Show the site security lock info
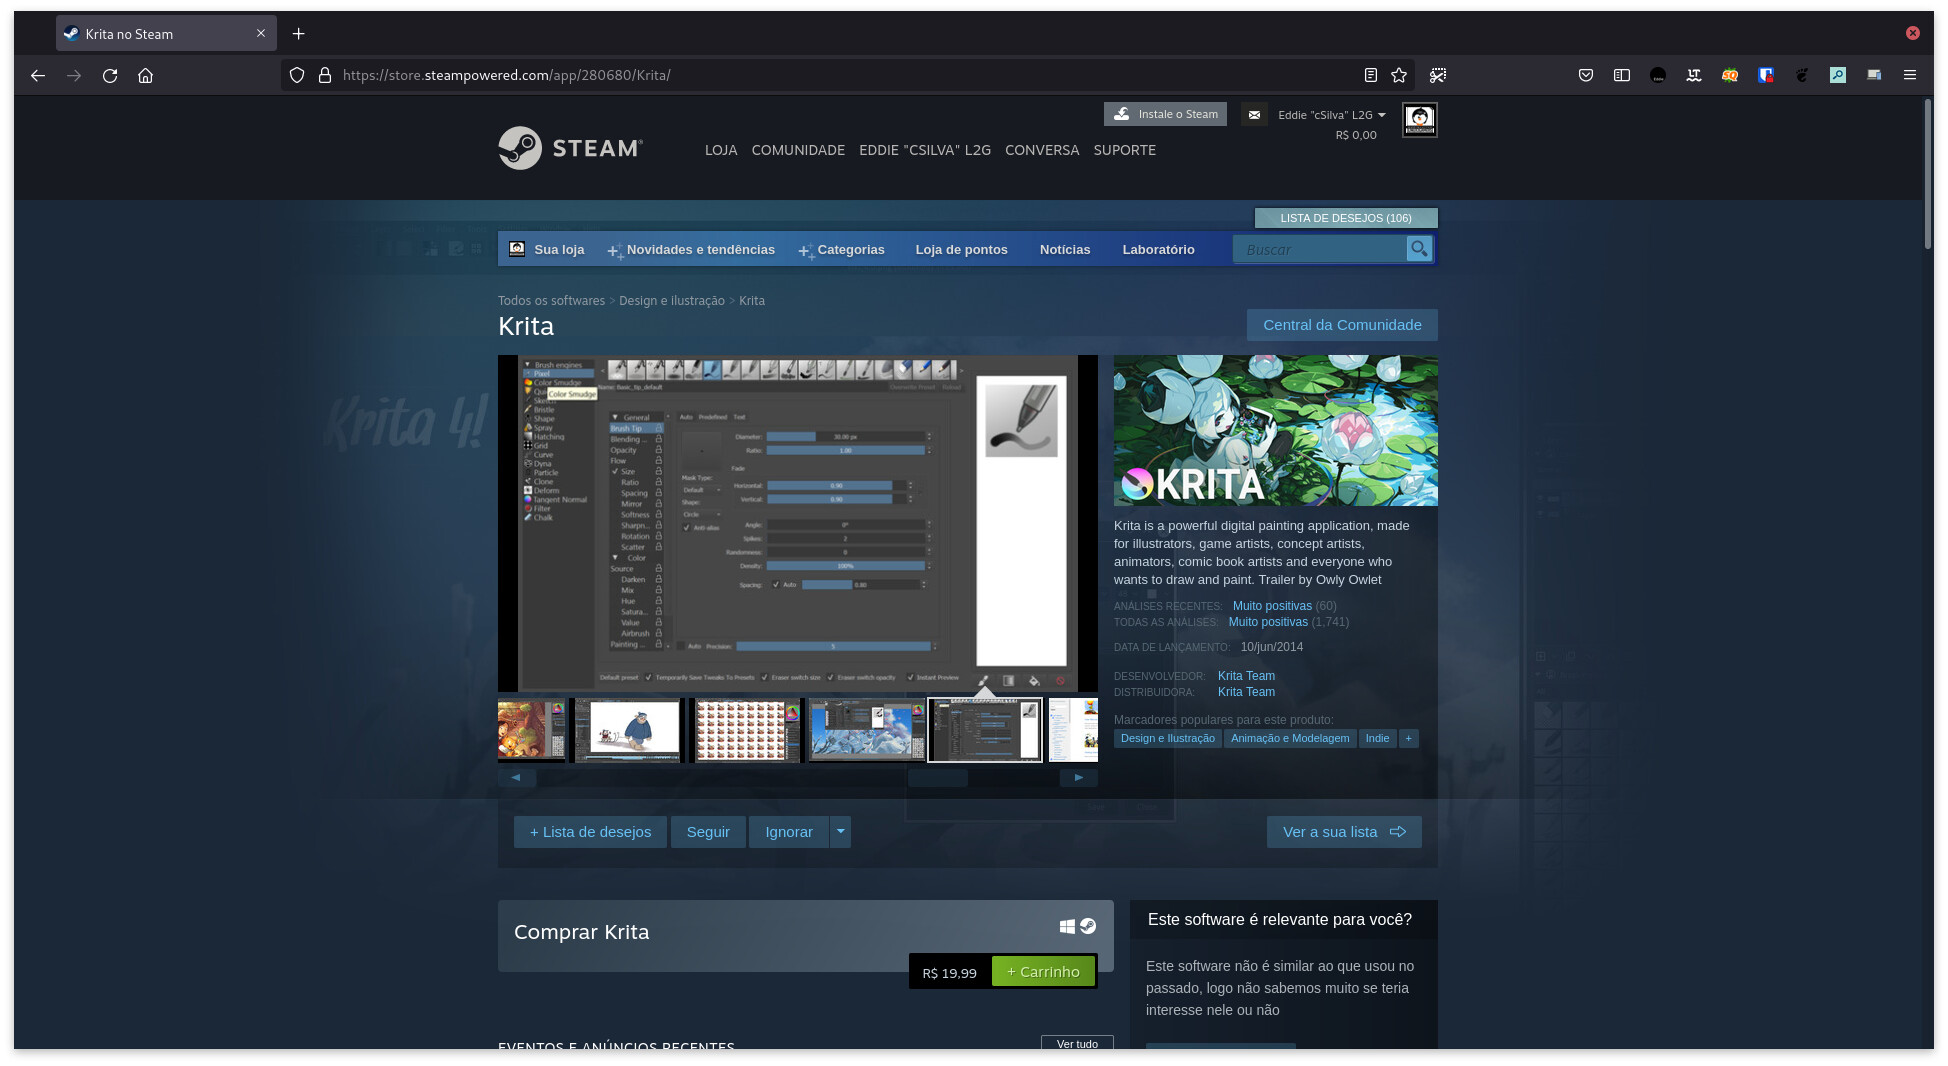1948x1066 pixels. 325,75
